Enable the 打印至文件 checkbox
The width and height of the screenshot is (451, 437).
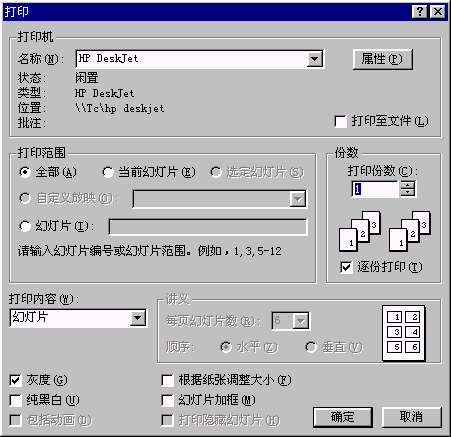click(x=340, y=121)
